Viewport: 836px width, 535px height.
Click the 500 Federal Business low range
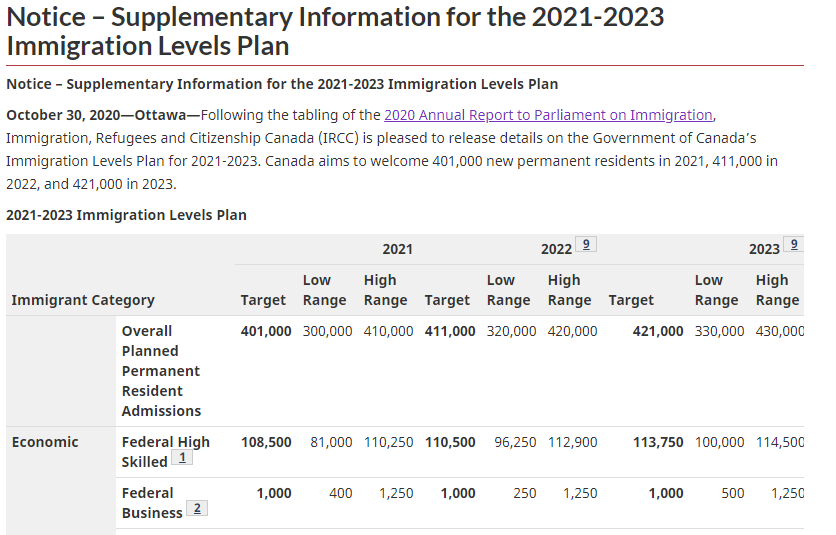pos(733,493)
